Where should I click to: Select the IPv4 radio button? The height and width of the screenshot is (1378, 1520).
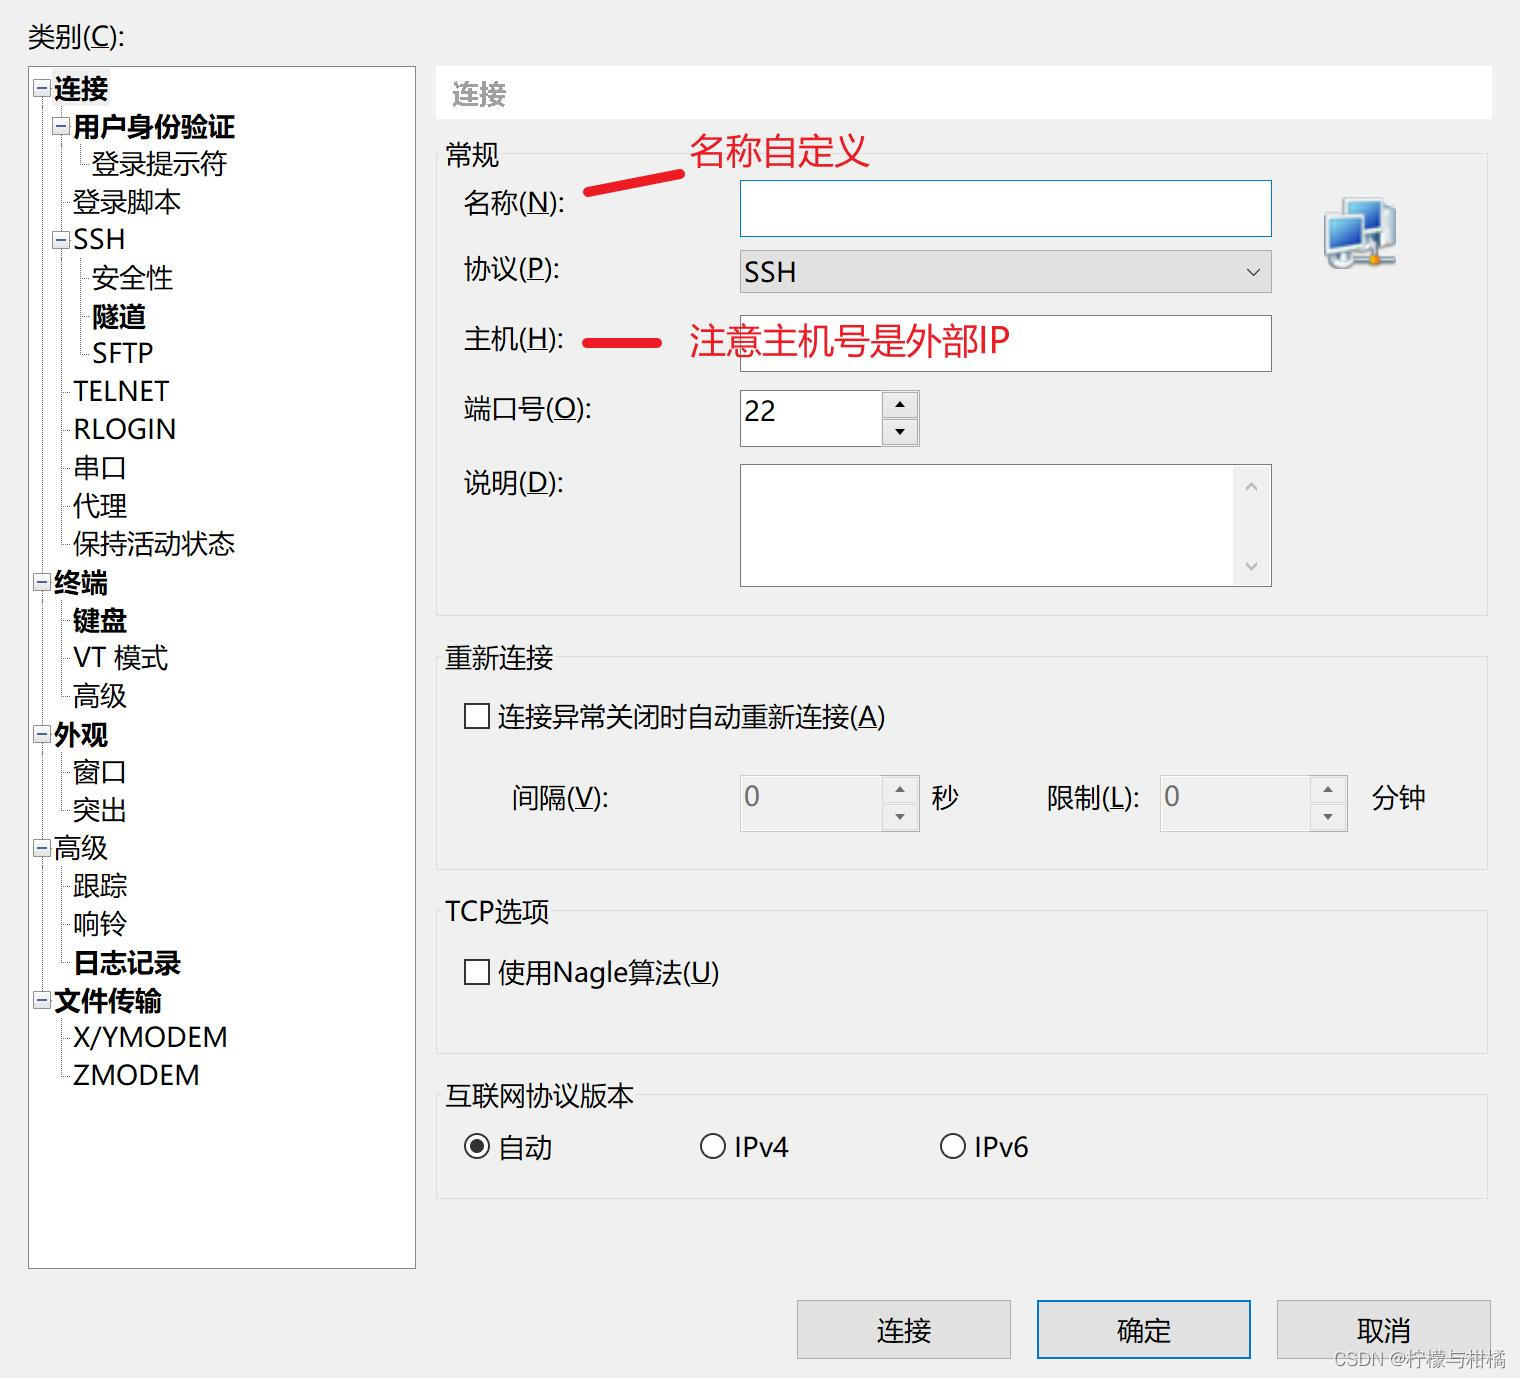tap(713, 1146)
